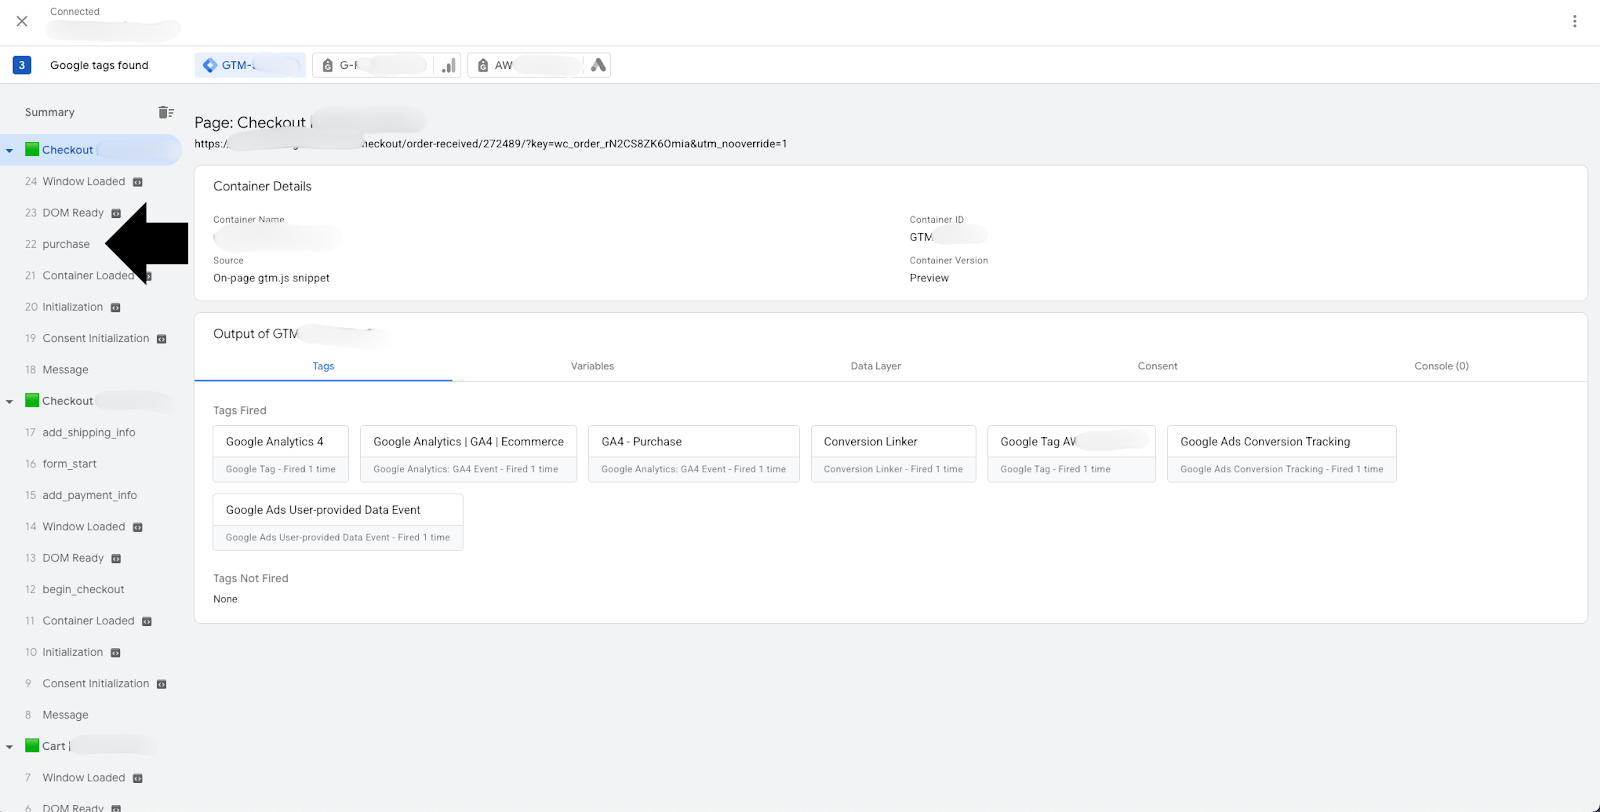Select the AW Google Ads tag chip
1600x812 pixels.
(527, 65)
